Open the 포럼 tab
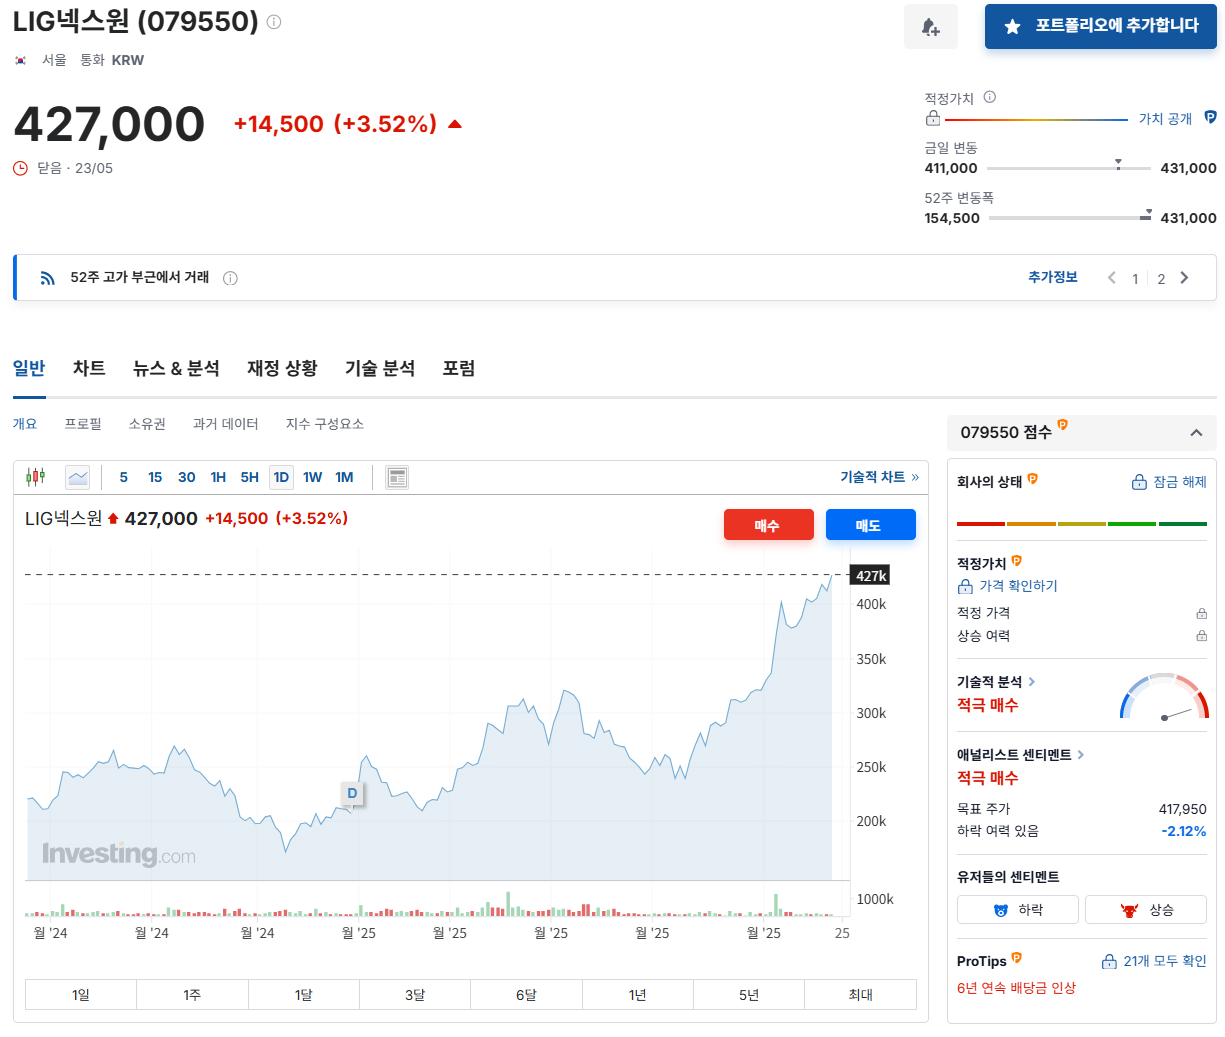The width and height of the screenshot is (1225, 1037). [459, 368]
